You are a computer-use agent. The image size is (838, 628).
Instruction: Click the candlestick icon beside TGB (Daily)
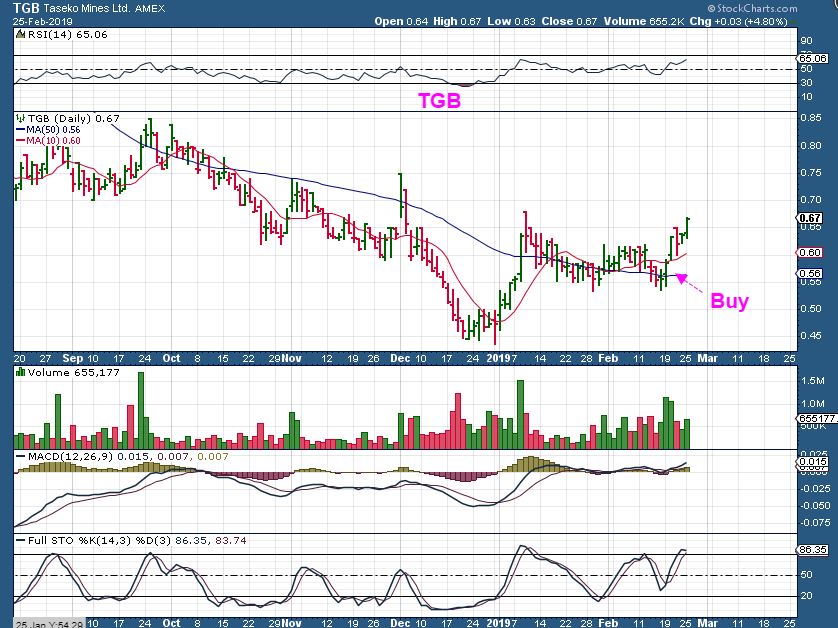pyautogui.click(x=20, y=118)
